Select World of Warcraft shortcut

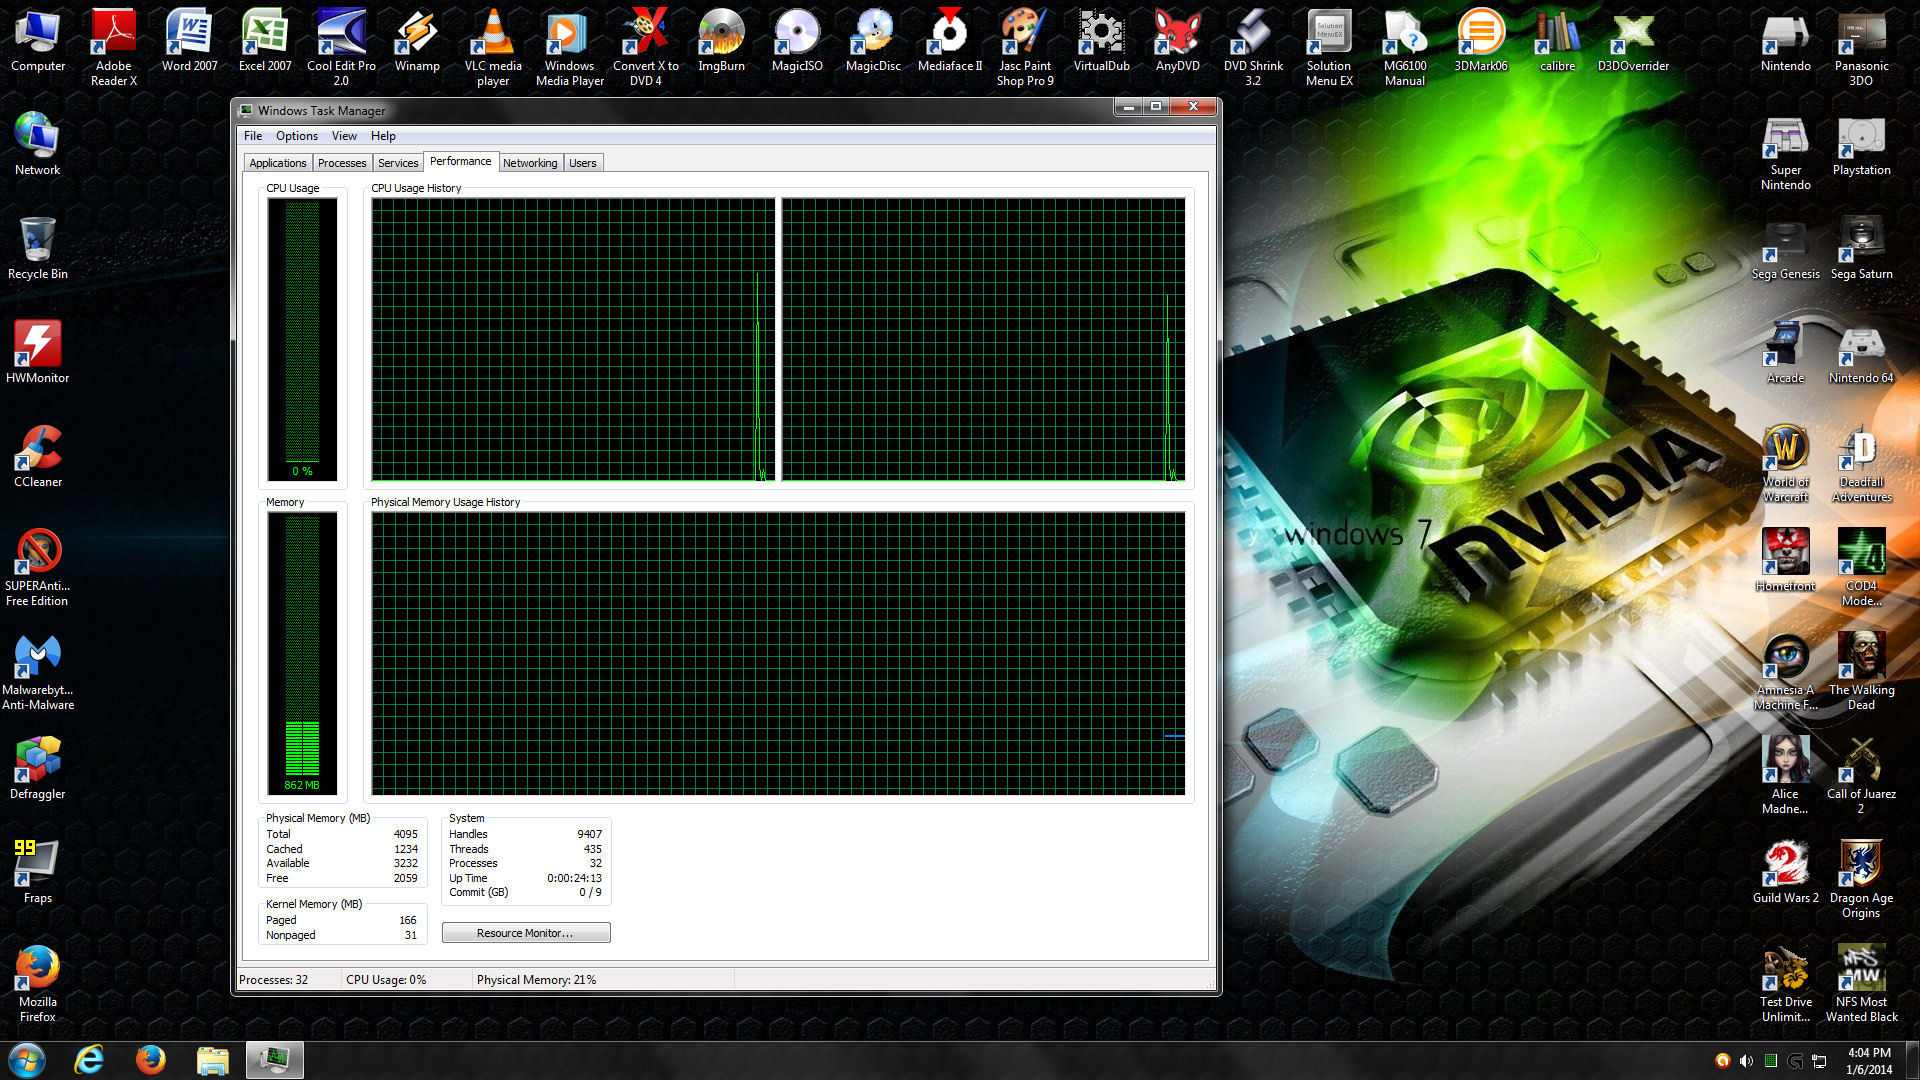click(x=1786, y=464)
